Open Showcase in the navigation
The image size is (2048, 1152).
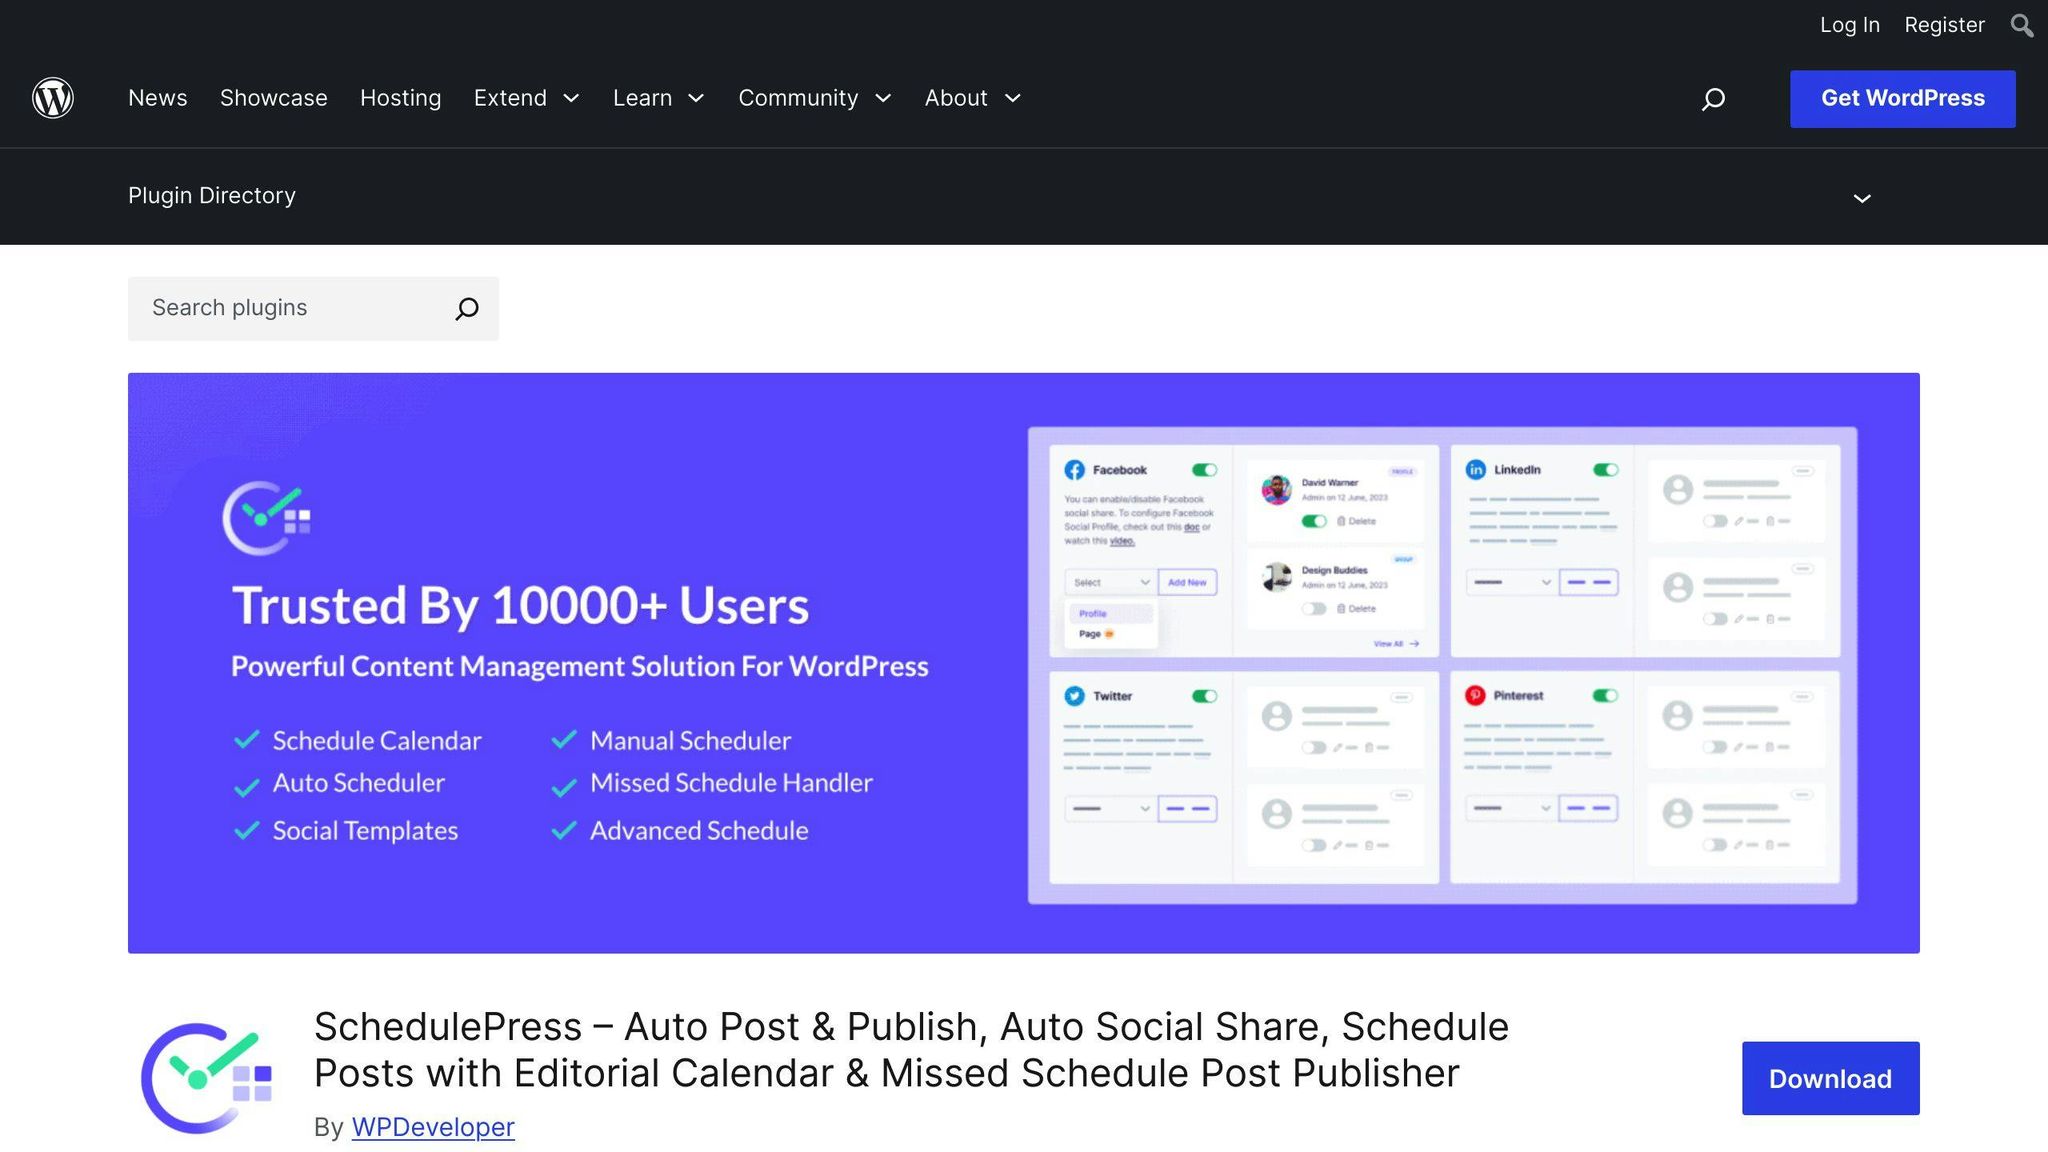pos(274,98)
